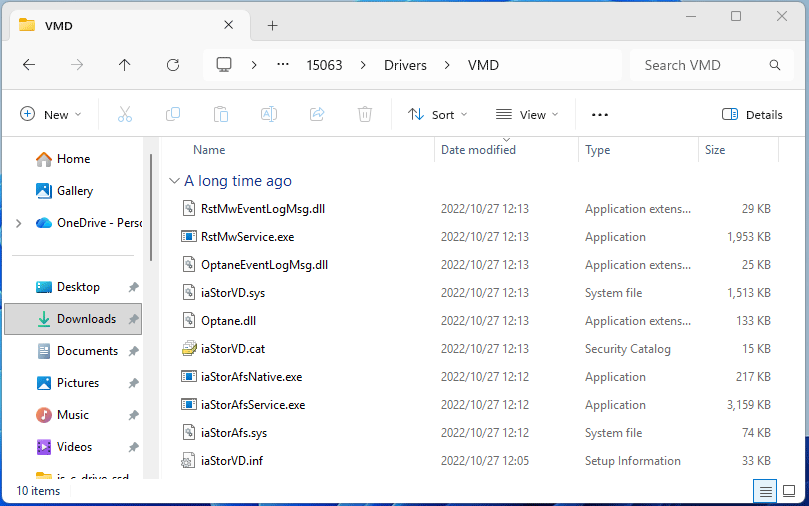Open Videos in the sidebar
Image resolution: width=809 pixels, height=506 pixels.
pos(74,447)
